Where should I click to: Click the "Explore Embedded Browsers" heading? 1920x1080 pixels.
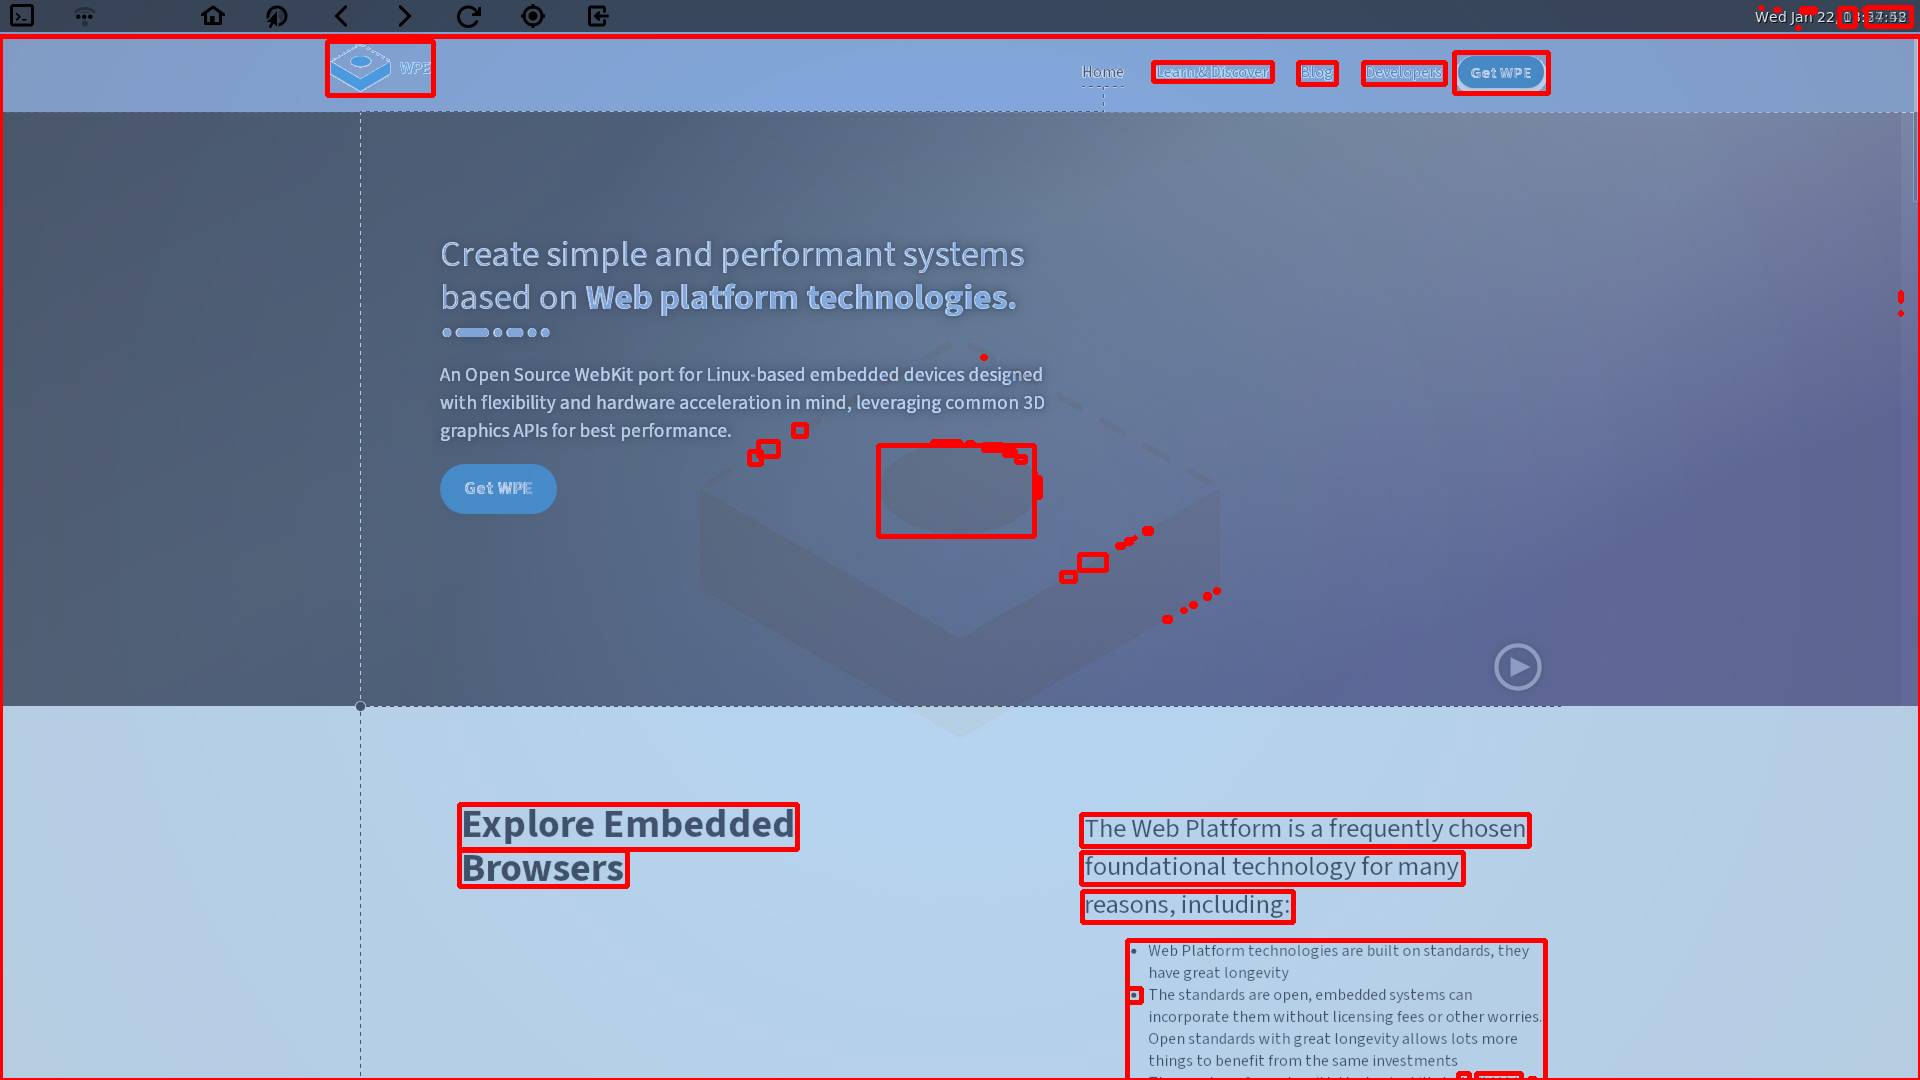tap(628, 846)
